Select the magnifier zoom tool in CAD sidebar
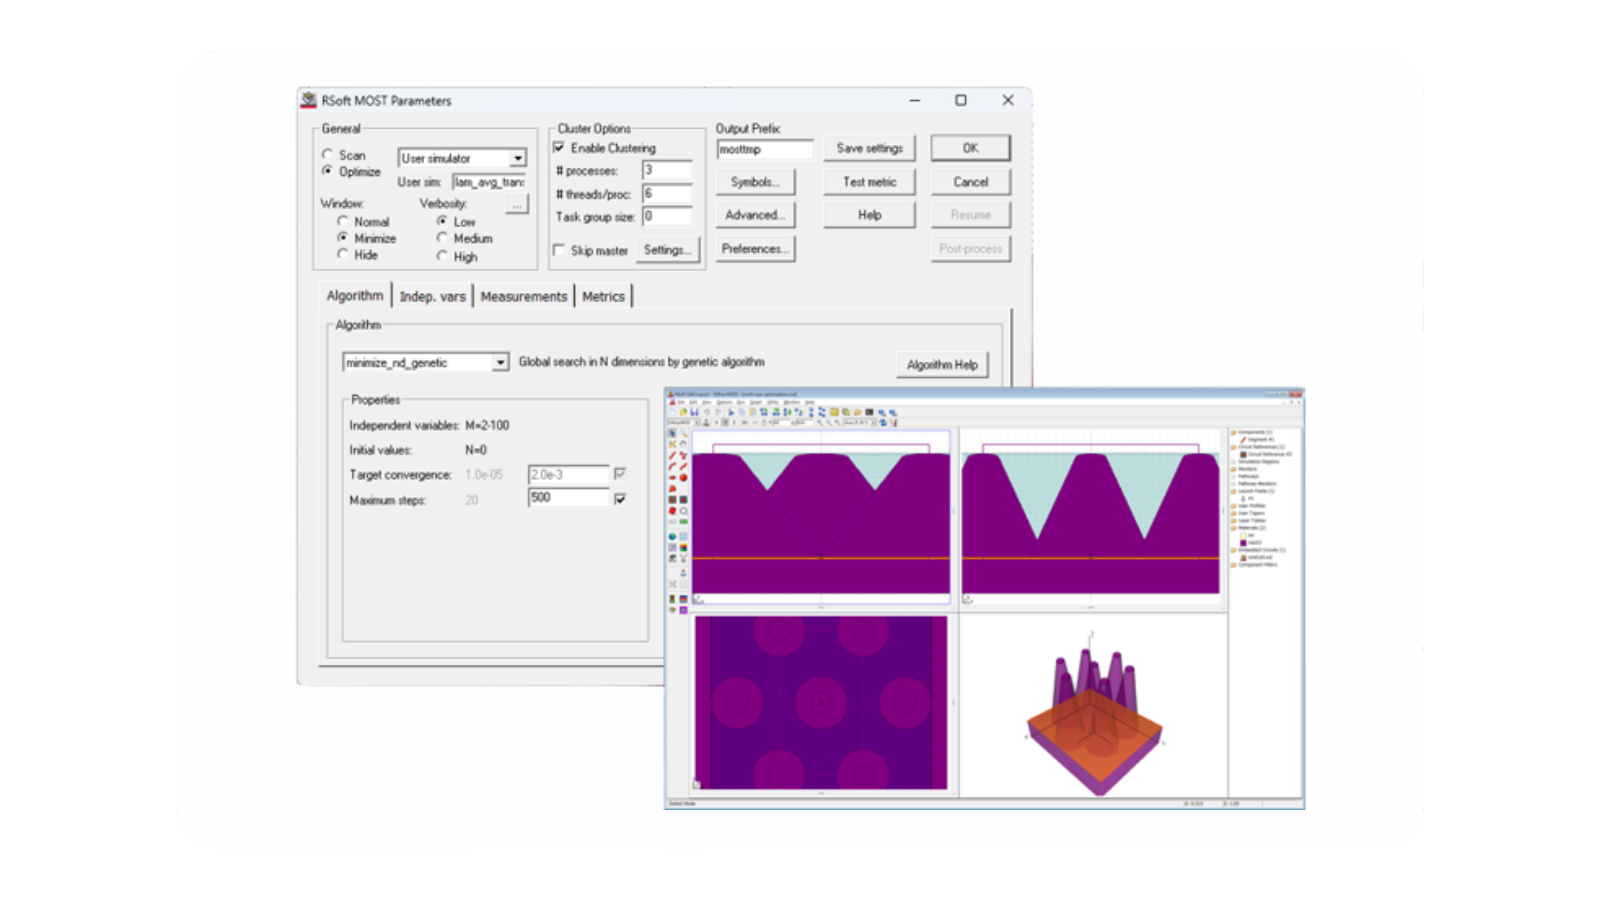1600x900 pixels. (683, 433)
